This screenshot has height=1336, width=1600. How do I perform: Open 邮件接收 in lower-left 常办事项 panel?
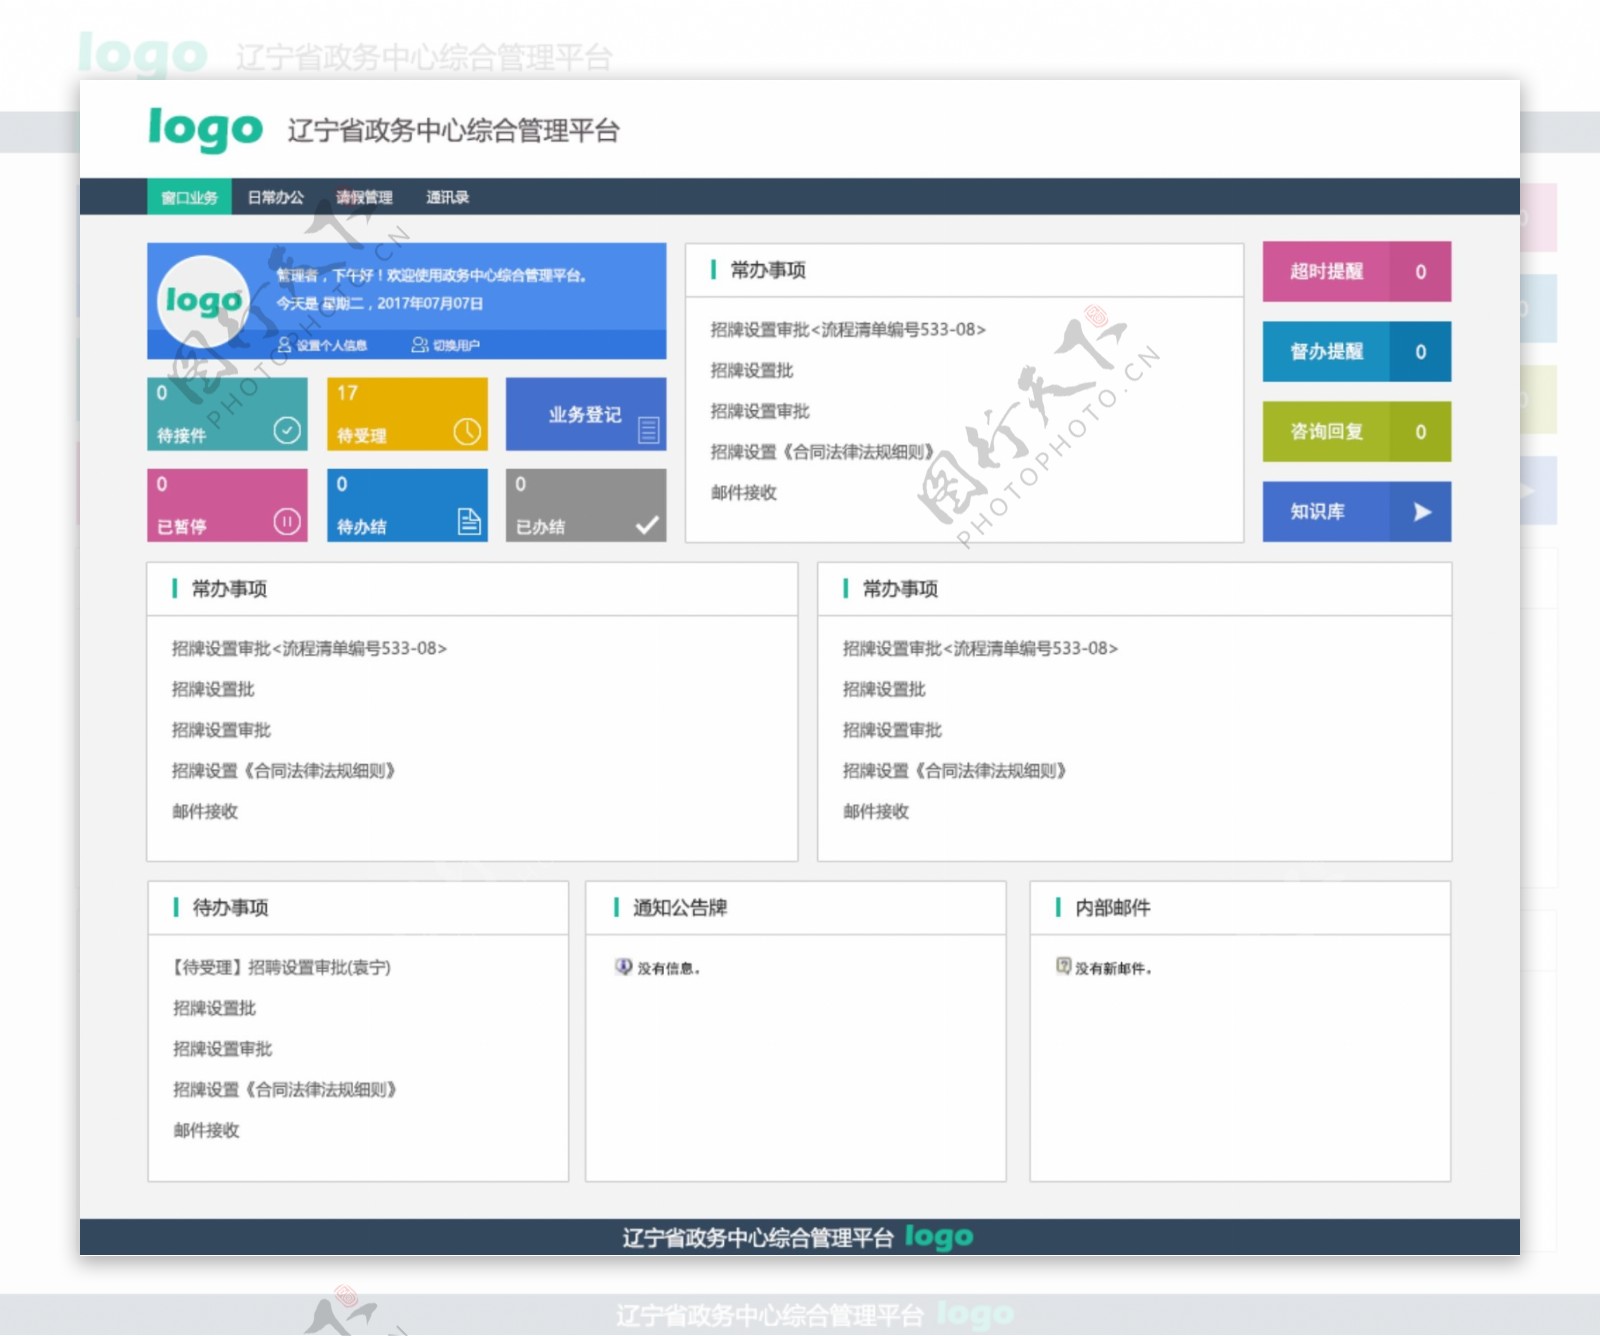(x=205, y=811)
